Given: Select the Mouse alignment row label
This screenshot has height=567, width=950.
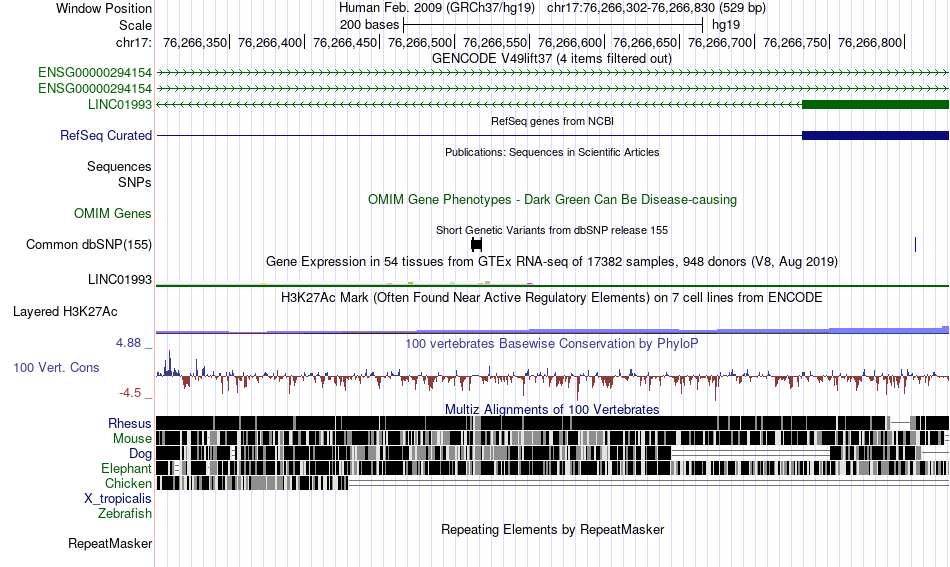Looking at the screenshot, I should tap(132, 439).
